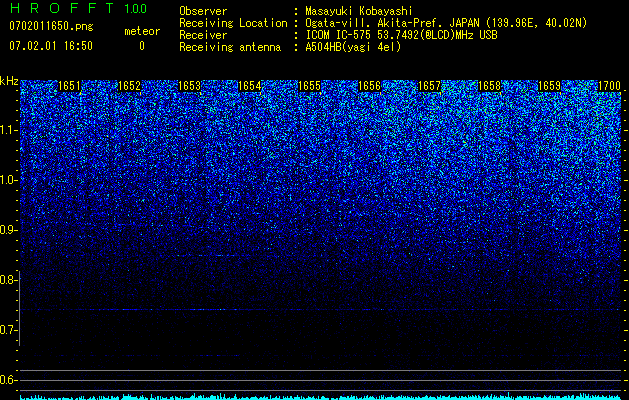629x400 pixels.
Task: Click the 0.6 kHz axis label
Action: click(9, 380)
